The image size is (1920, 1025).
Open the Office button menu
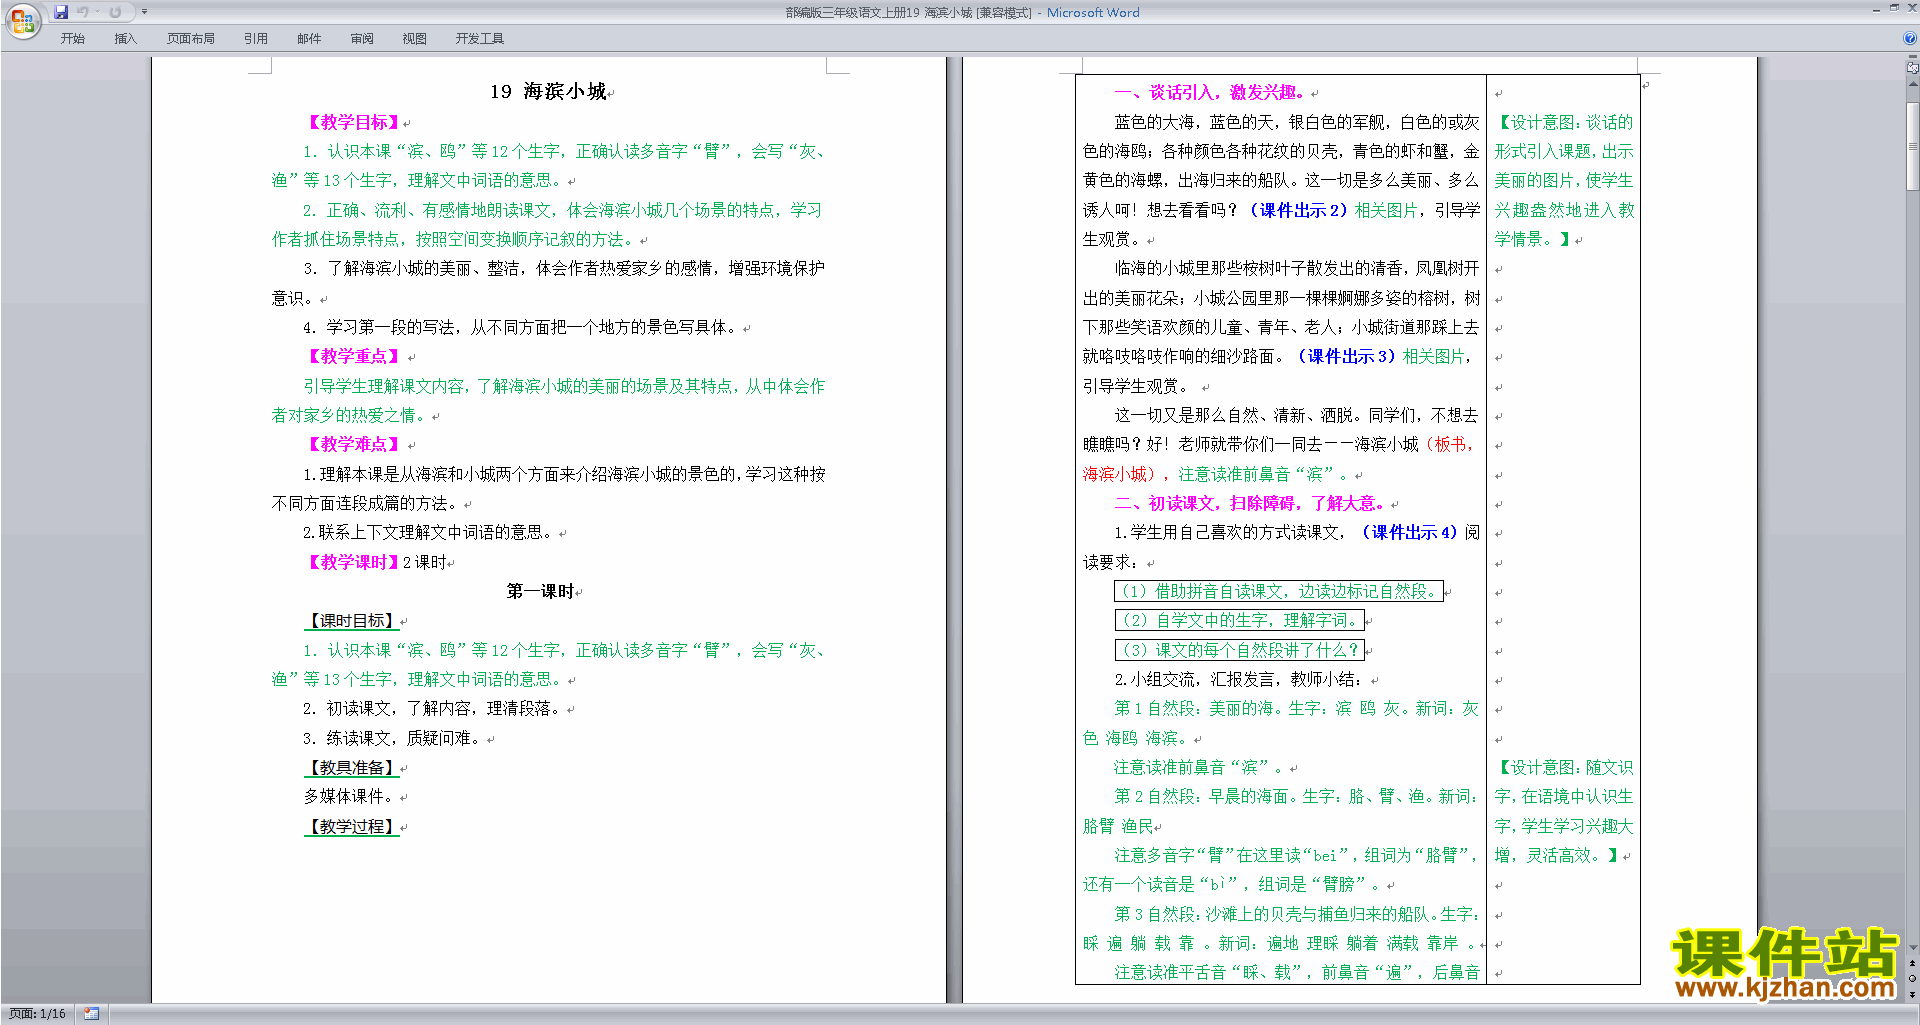pyautogui.click(x=22, y=20)
